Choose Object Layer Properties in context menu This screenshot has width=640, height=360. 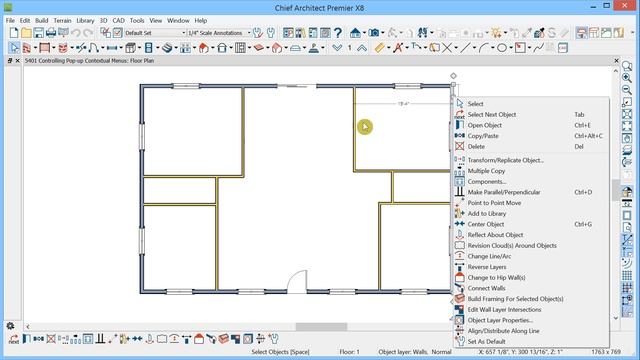[x=531, y=320]
